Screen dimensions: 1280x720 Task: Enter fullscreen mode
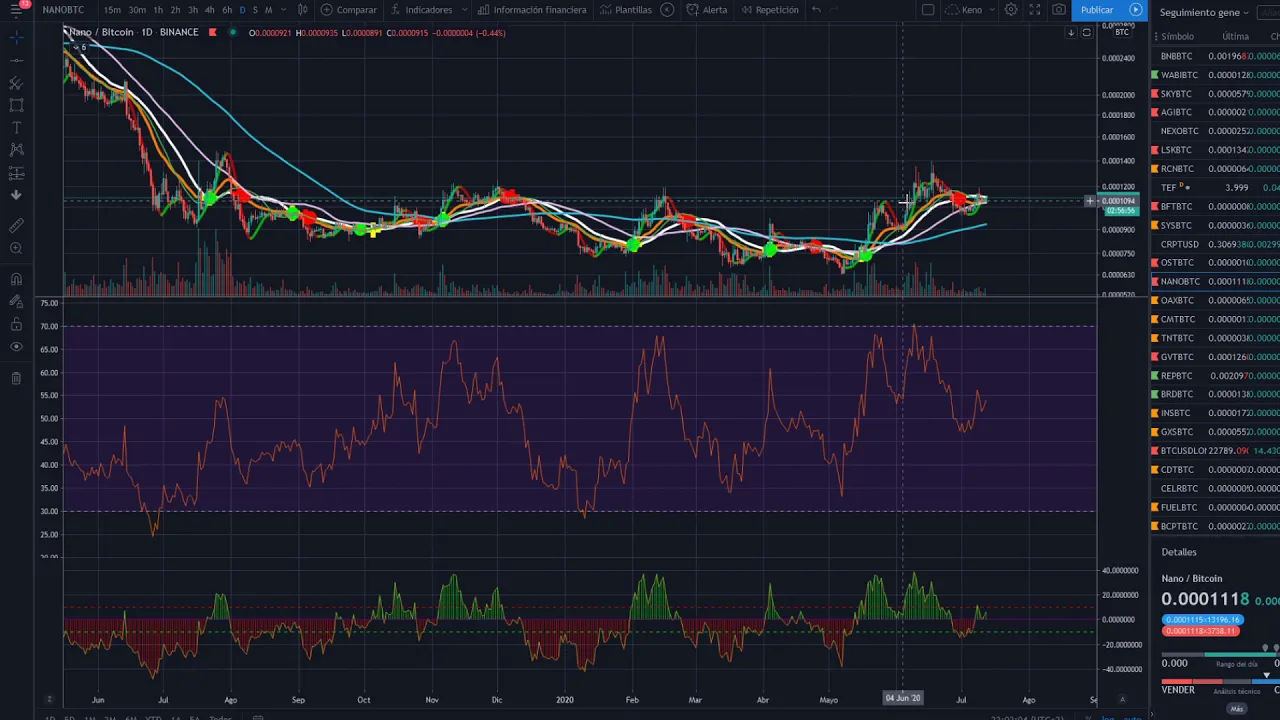click(1035, 10)
